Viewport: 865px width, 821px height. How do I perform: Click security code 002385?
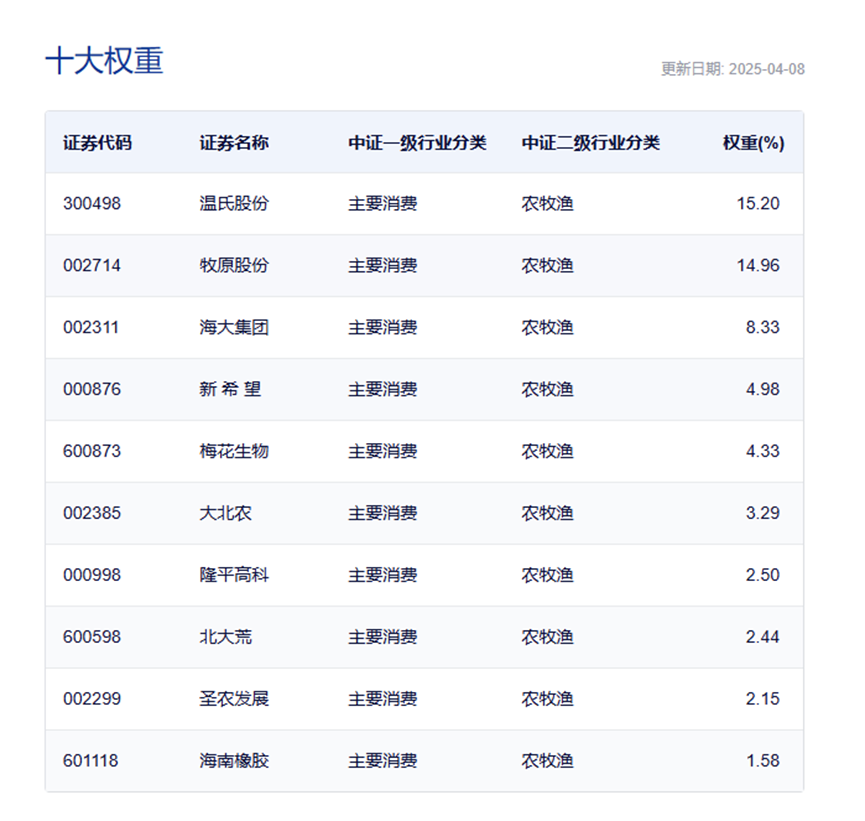click(x=92, y=513)
